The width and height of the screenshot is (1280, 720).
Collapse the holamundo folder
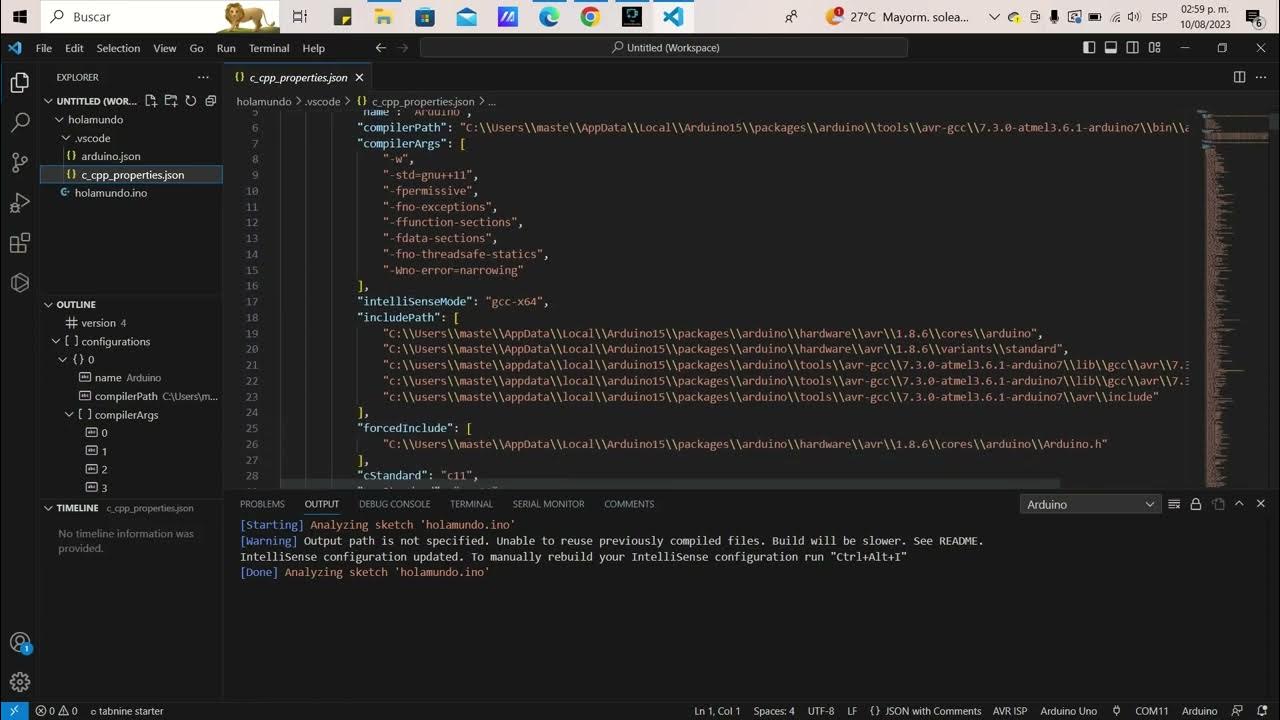click(x=59, y=120)
